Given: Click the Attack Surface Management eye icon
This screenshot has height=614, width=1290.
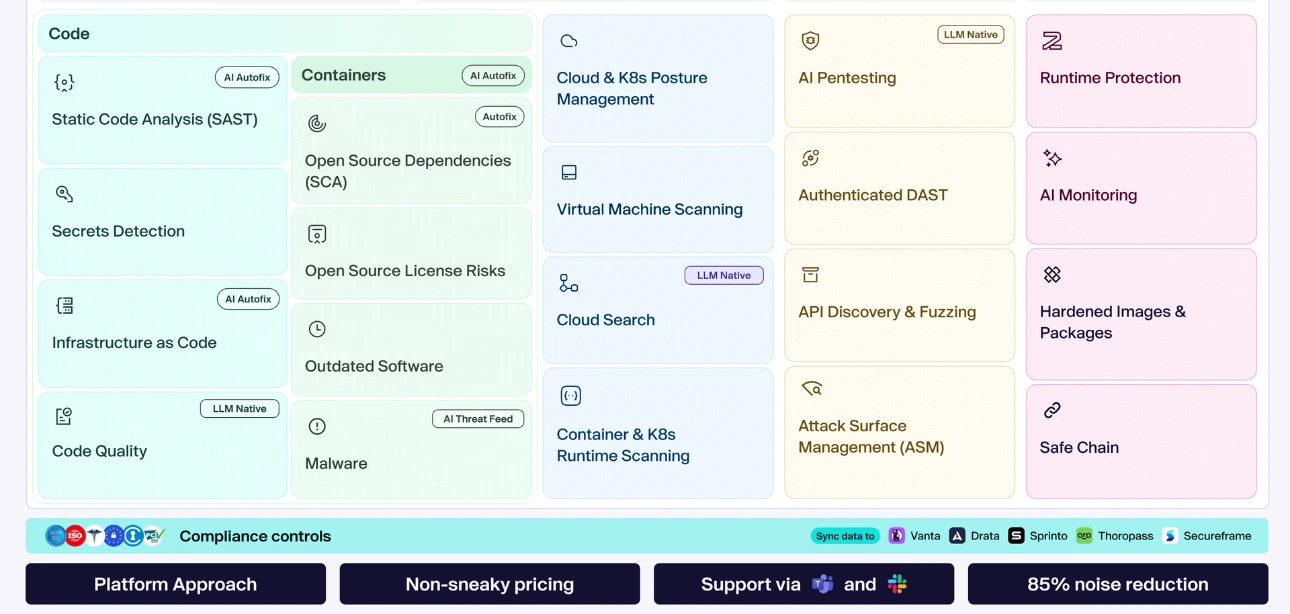Looking at the screenshot, I should point(811,388).
